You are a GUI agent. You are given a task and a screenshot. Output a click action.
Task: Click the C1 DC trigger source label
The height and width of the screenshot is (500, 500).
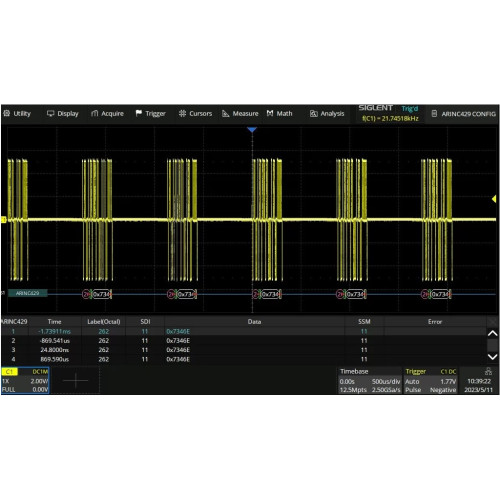click(448, 372)
